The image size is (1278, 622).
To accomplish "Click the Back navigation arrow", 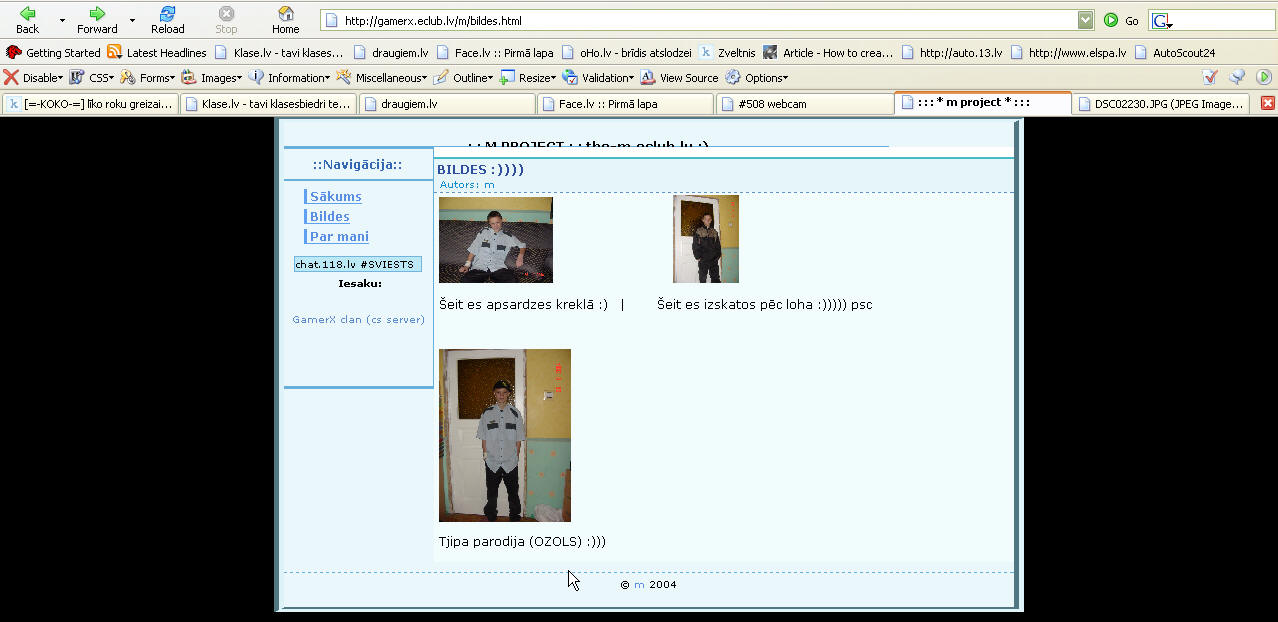I will [x=27, y=15].
